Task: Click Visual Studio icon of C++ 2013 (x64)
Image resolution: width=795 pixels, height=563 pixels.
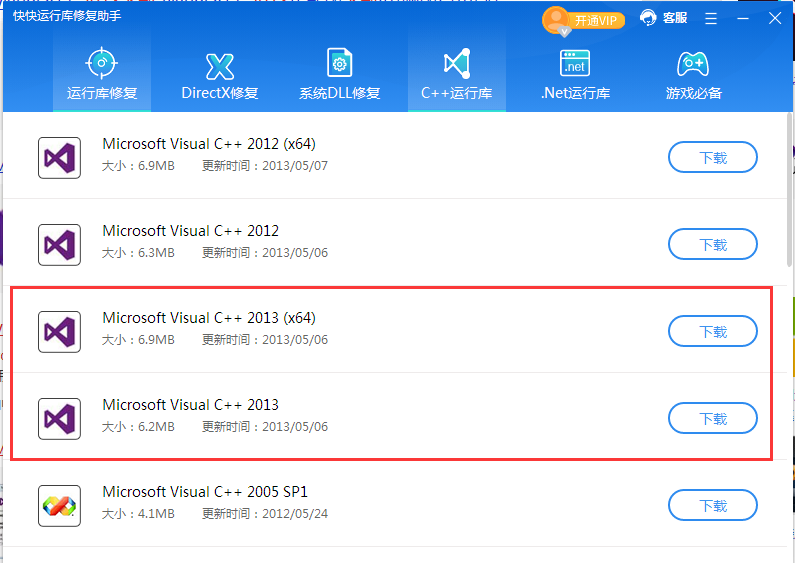Action: click(59, 332)
